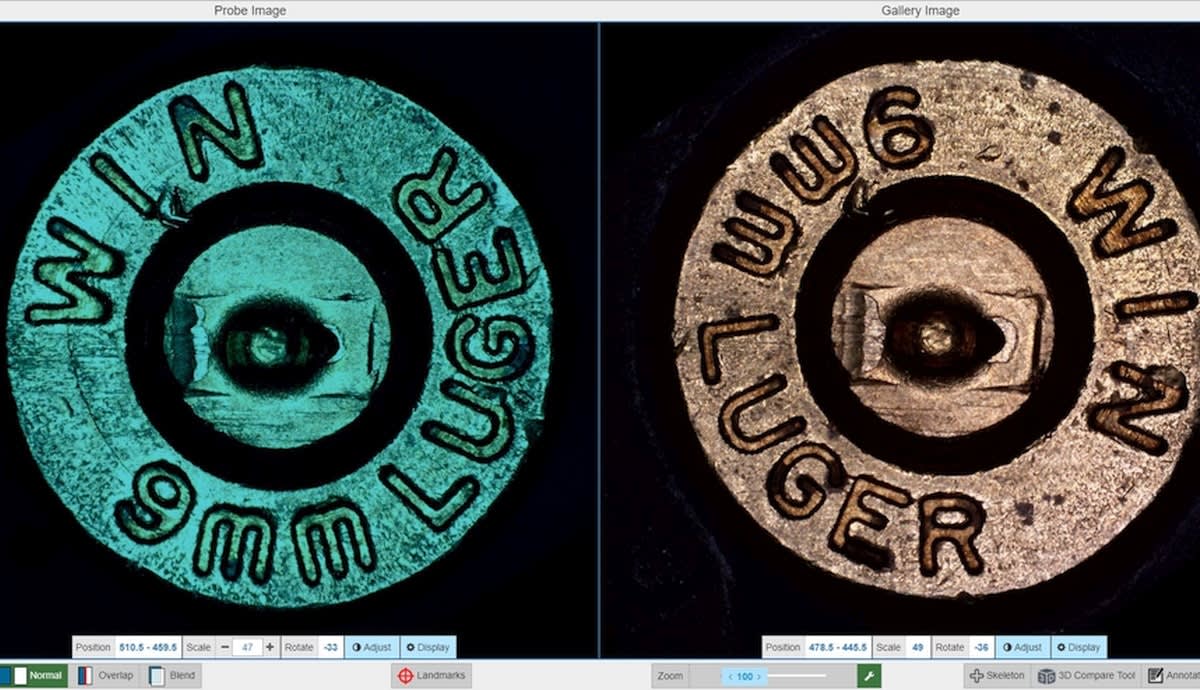Open the Landmarks tool
Image resolution: width=1200 pixels, height=690 pixels.
coord(432,676)
